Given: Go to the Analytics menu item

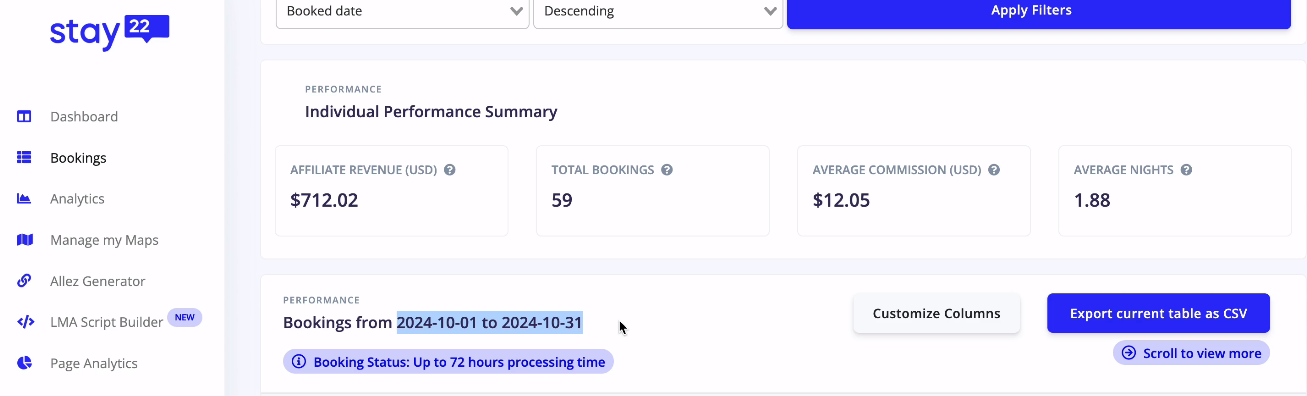Looking at the screenshot, I should 77,199.
